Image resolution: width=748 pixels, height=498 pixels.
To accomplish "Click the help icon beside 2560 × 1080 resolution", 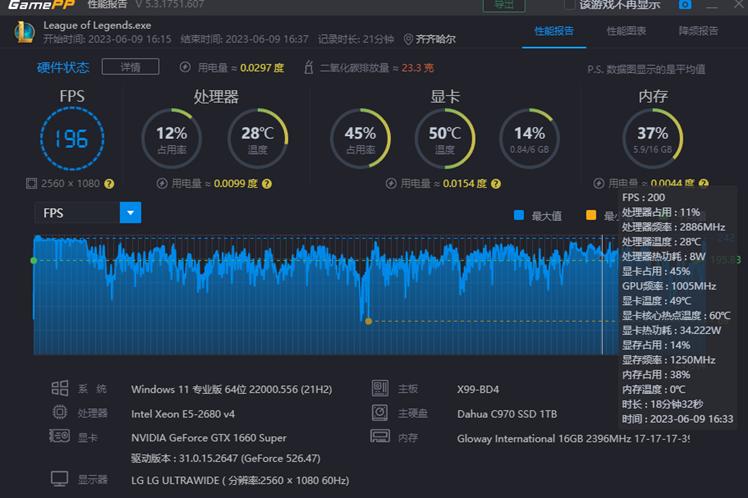I will (x=110, y=184).
